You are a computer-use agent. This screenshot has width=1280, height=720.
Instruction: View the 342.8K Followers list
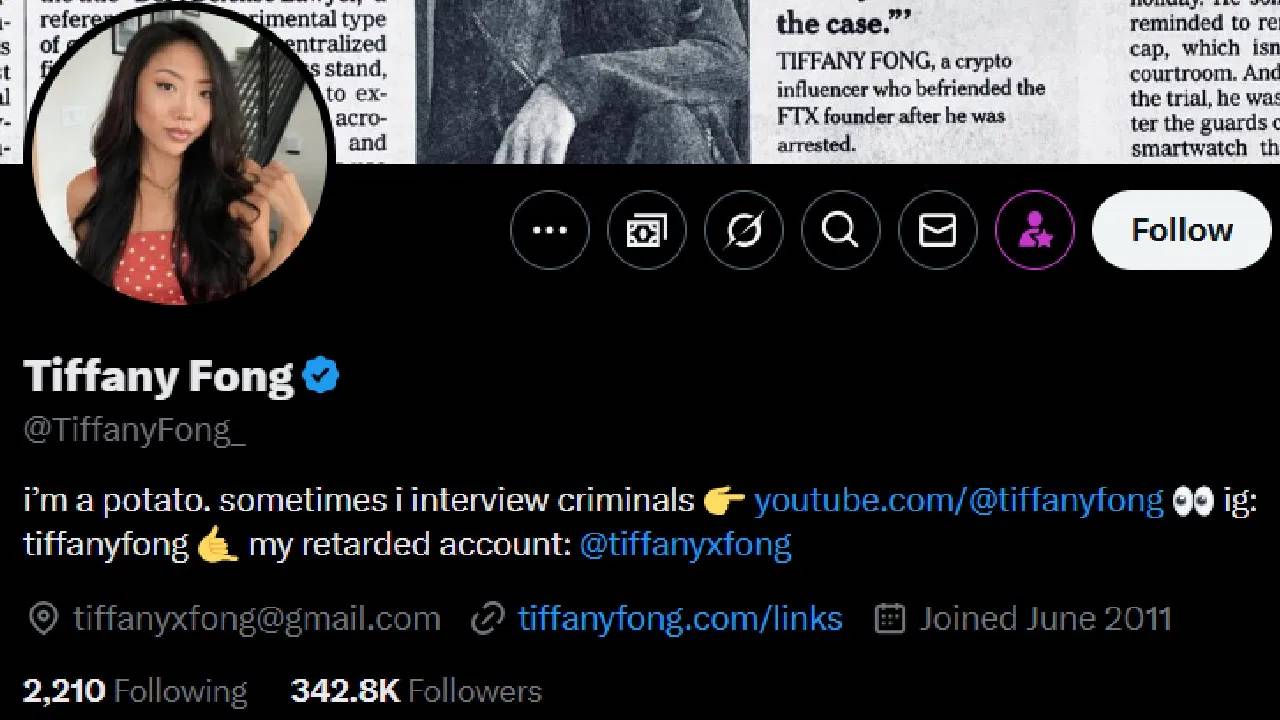[416, 691]
